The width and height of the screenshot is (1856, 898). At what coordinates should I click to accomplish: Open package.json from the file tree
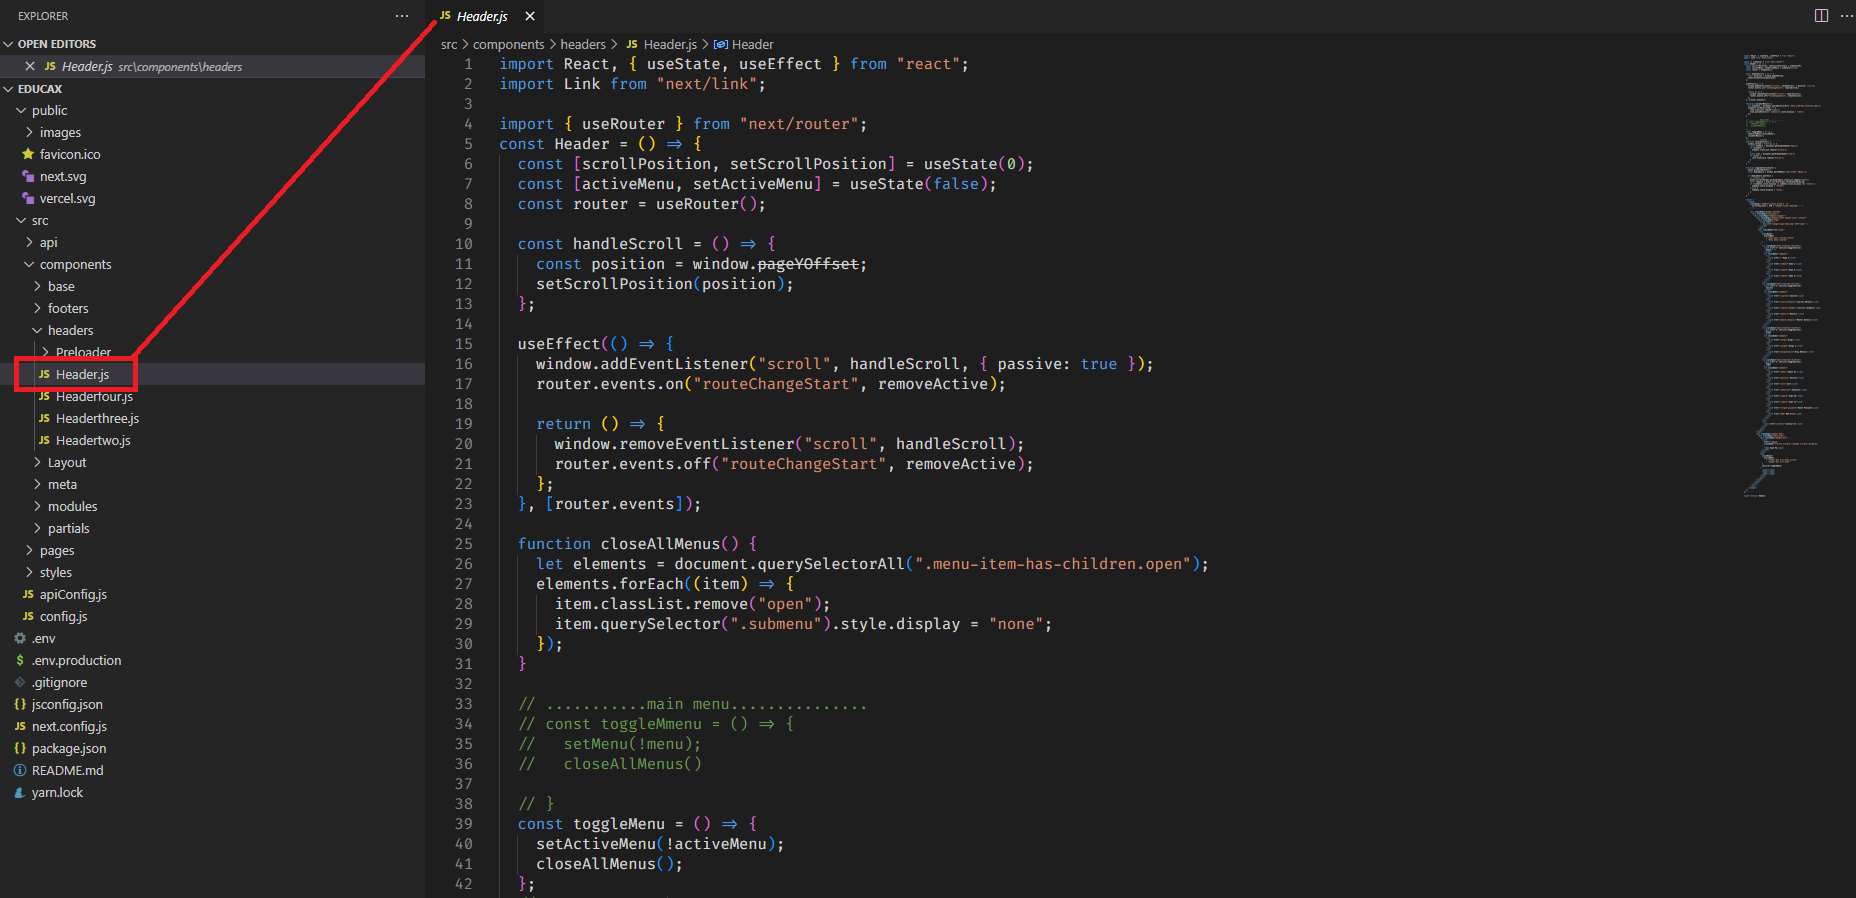68,748
